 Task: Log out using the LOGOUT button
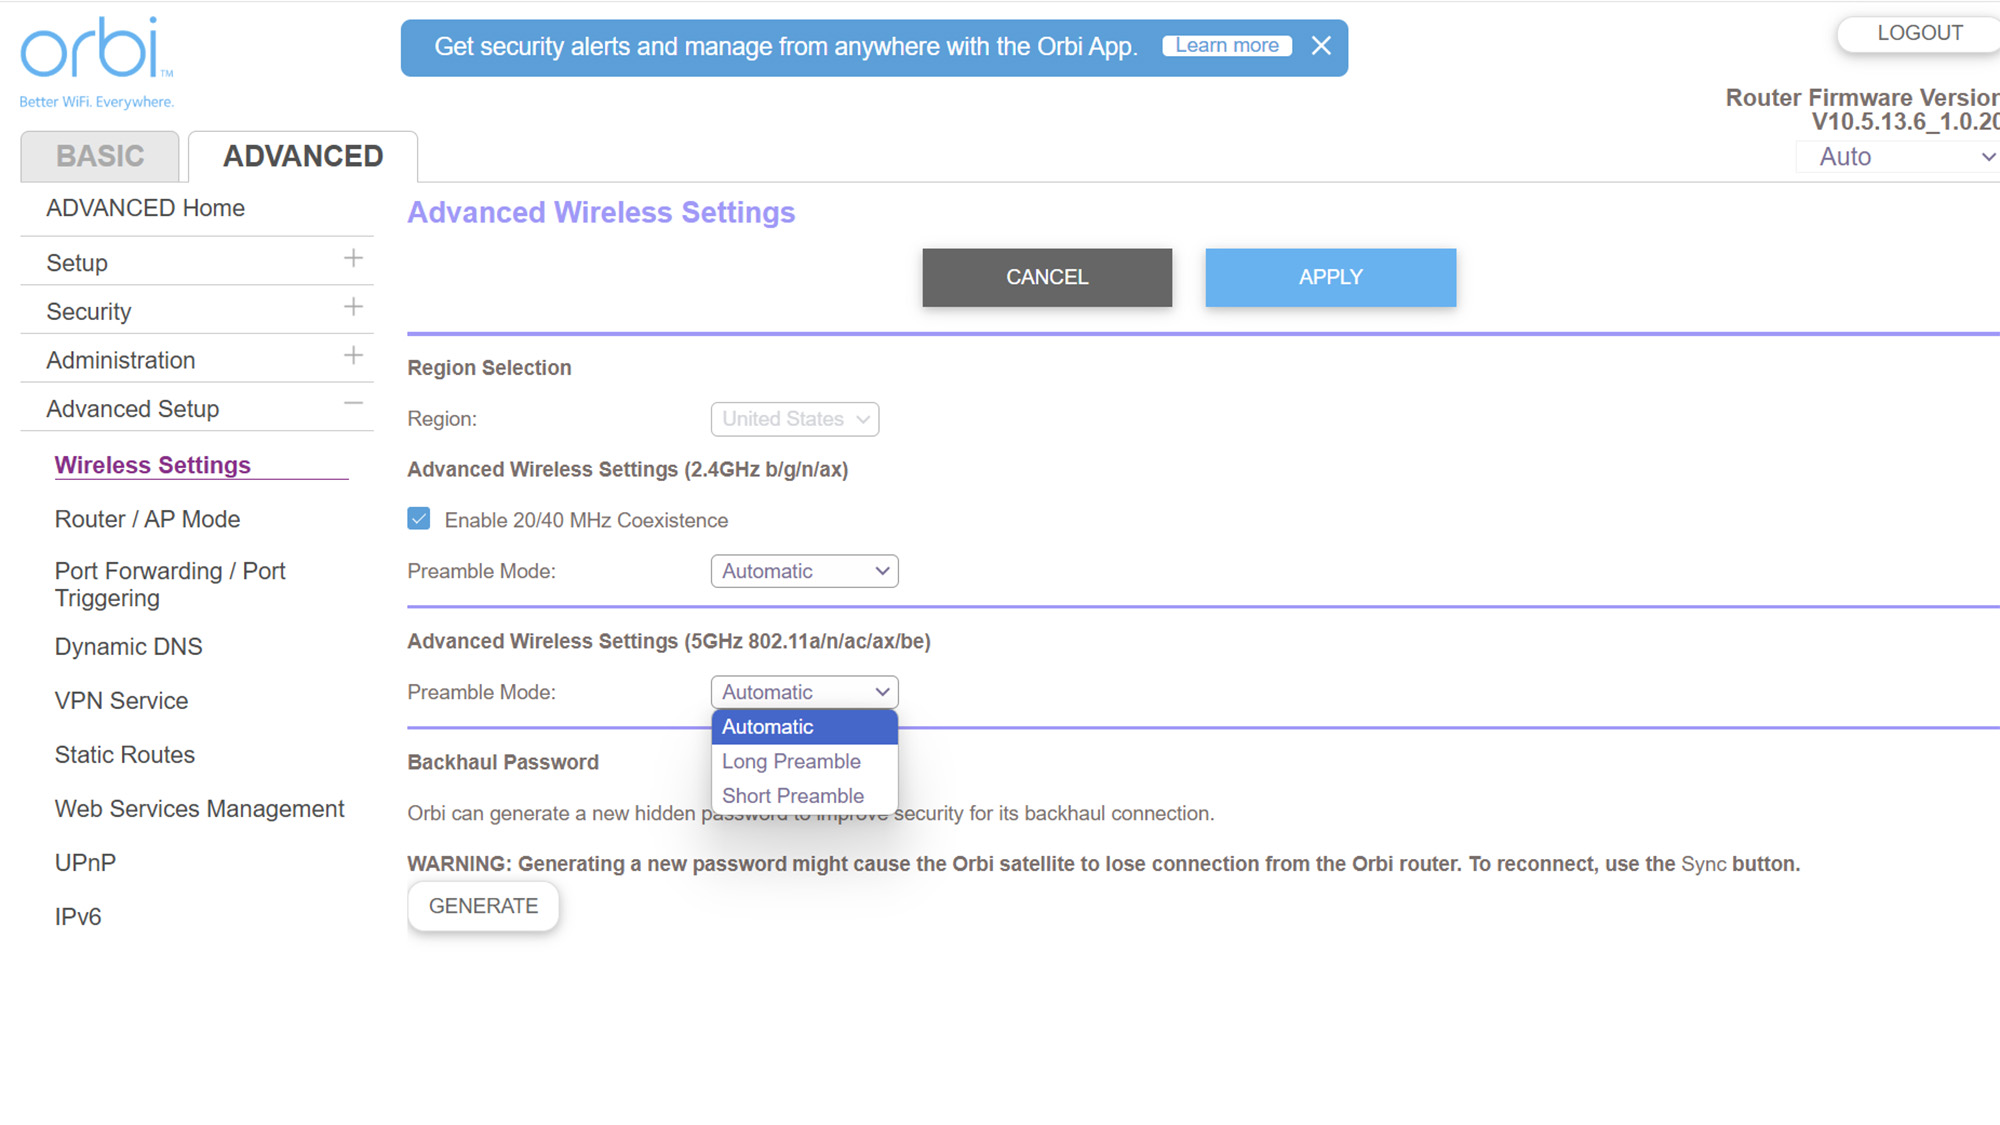(x=1918, y=33)
